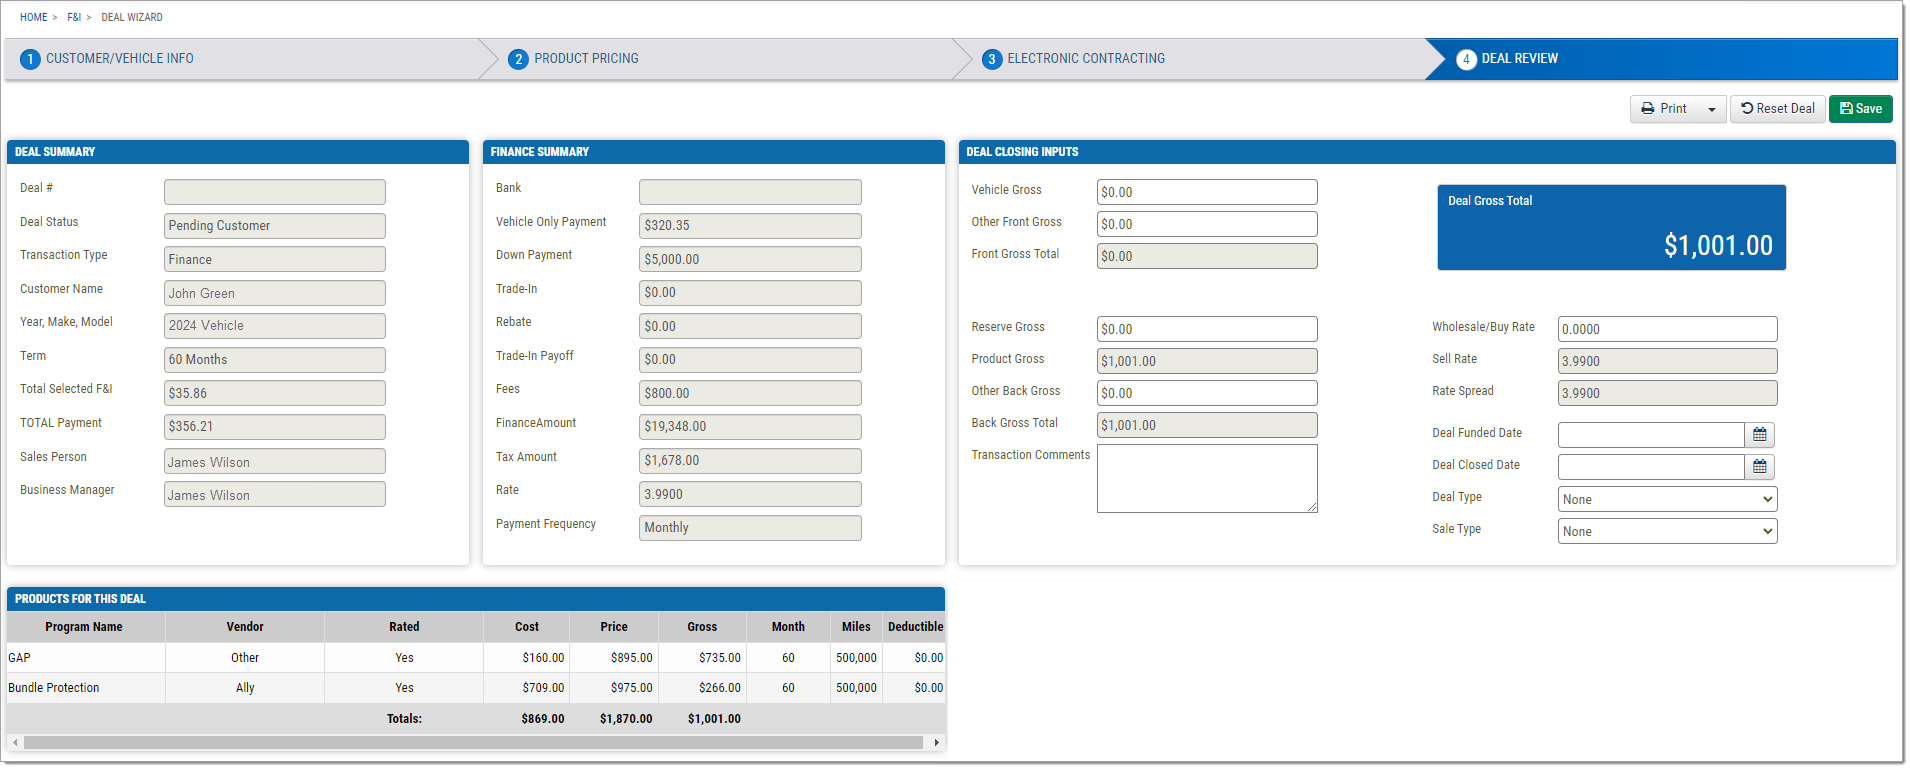Click the Tax Amount $1,678.00 field
This screenshot has height=769, width=1910.
pyautogui.click(x=750, y=461)
